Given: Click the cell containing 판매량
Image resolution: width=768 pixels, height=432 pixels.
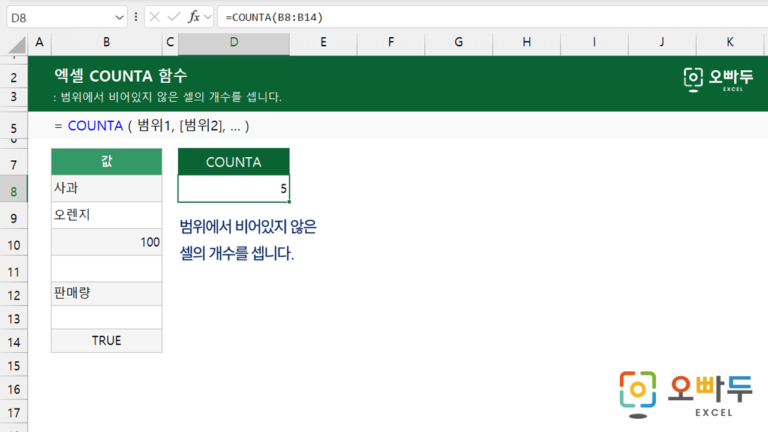Looking at the screenshot, I should [x=106, y=294].
